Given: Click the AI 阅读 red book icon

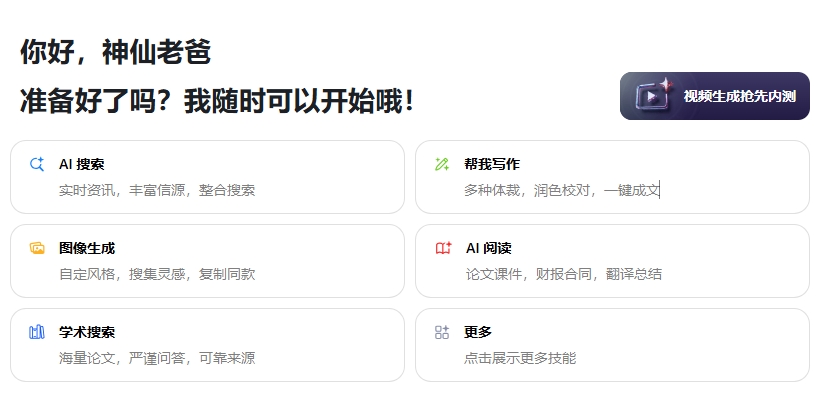Looking at the screenshot, I should (443, 248).
